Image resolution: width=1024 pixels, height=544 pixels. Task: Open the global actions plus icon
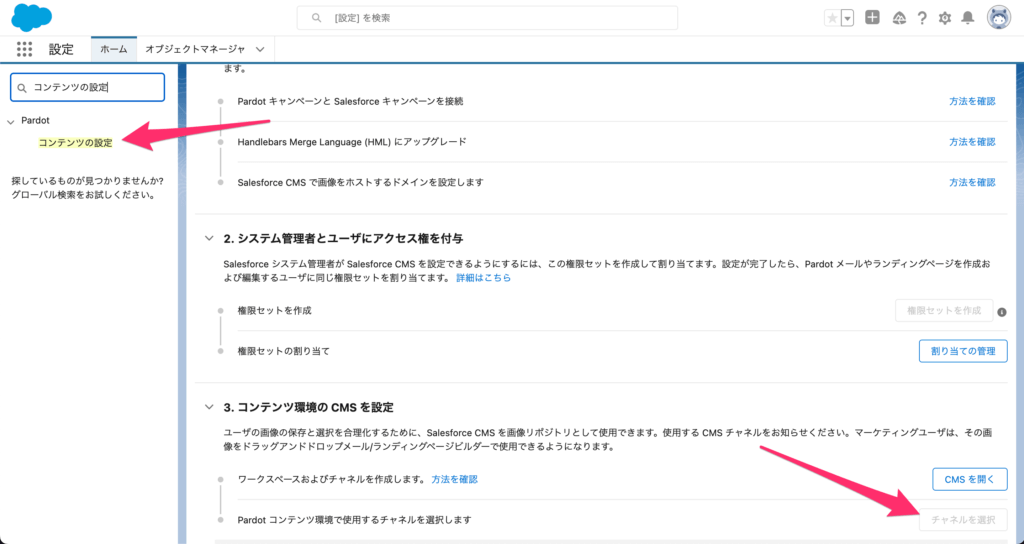coord(873,18)
